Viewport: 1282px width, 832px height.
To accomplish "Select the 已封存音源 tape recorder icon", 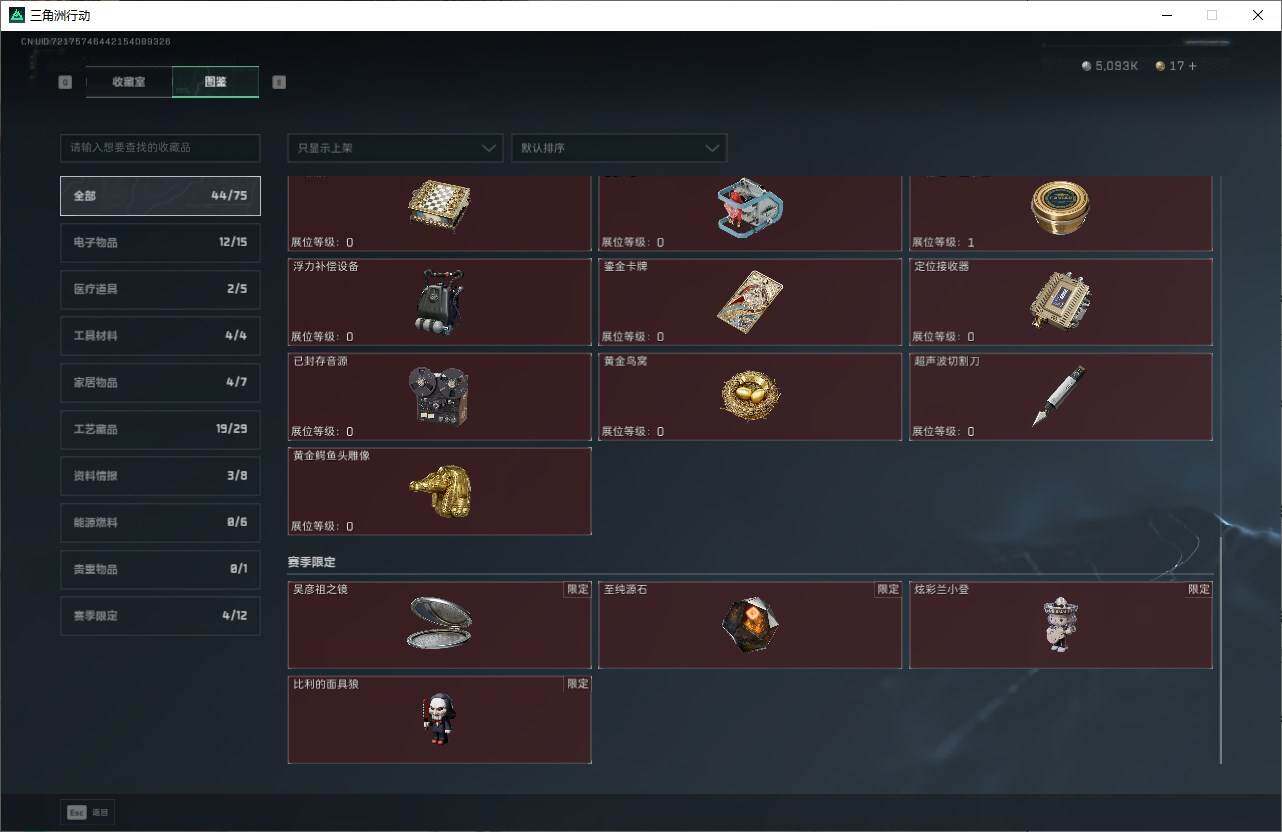I will (x=439, y=395).
